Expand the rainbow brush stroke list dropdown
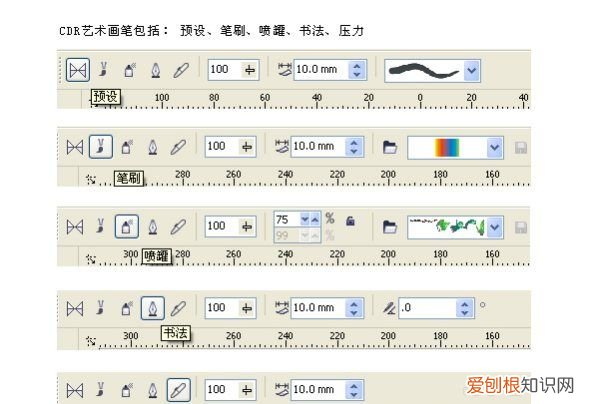 [x=495, y=148]
